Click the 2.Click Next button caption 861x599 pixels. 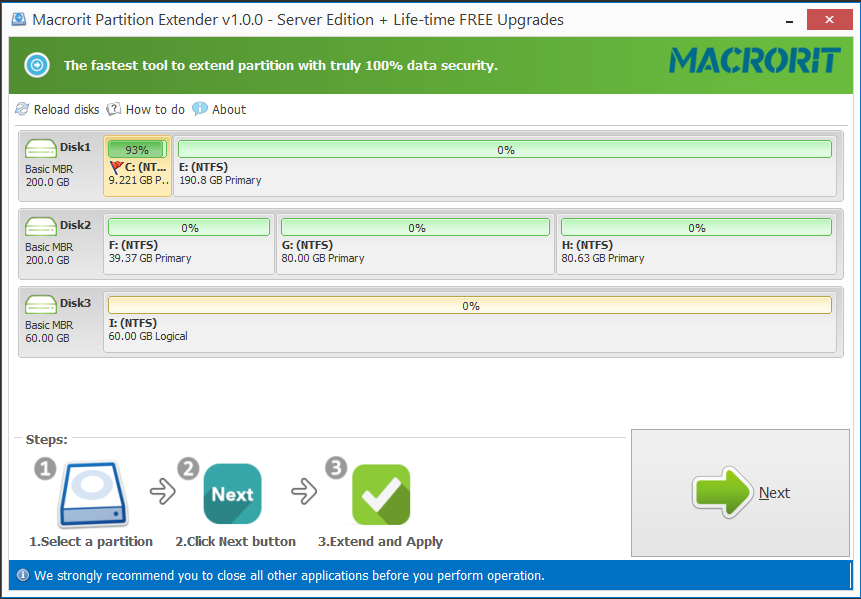(236, 541)
